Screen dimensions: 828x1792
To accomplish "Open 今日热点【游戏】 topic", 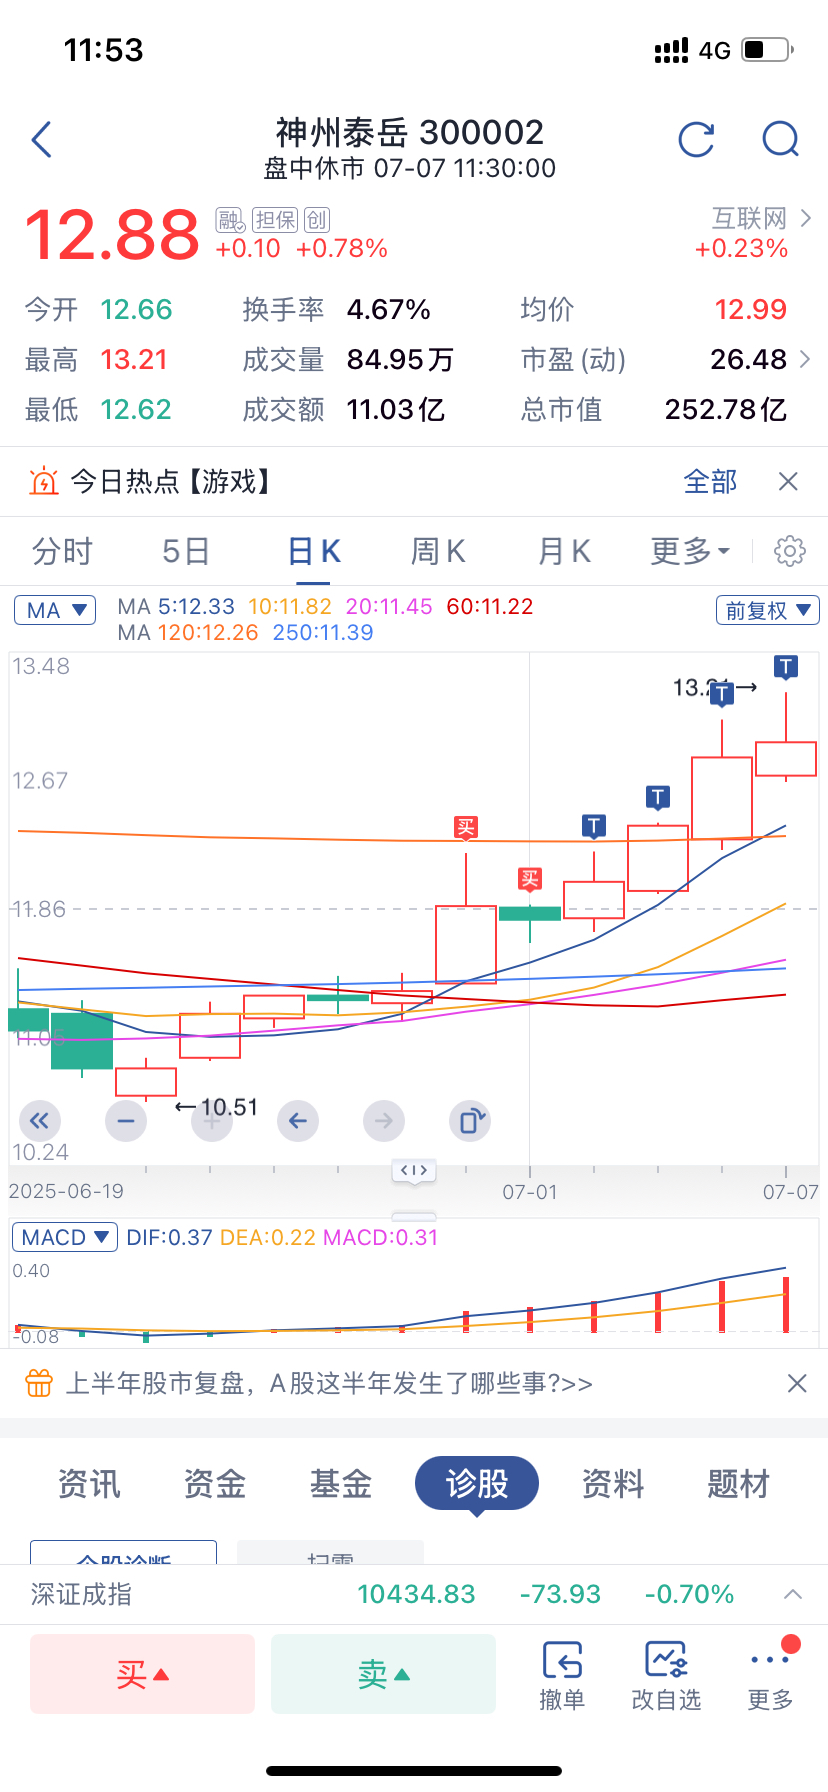I will tap(173, 482).
